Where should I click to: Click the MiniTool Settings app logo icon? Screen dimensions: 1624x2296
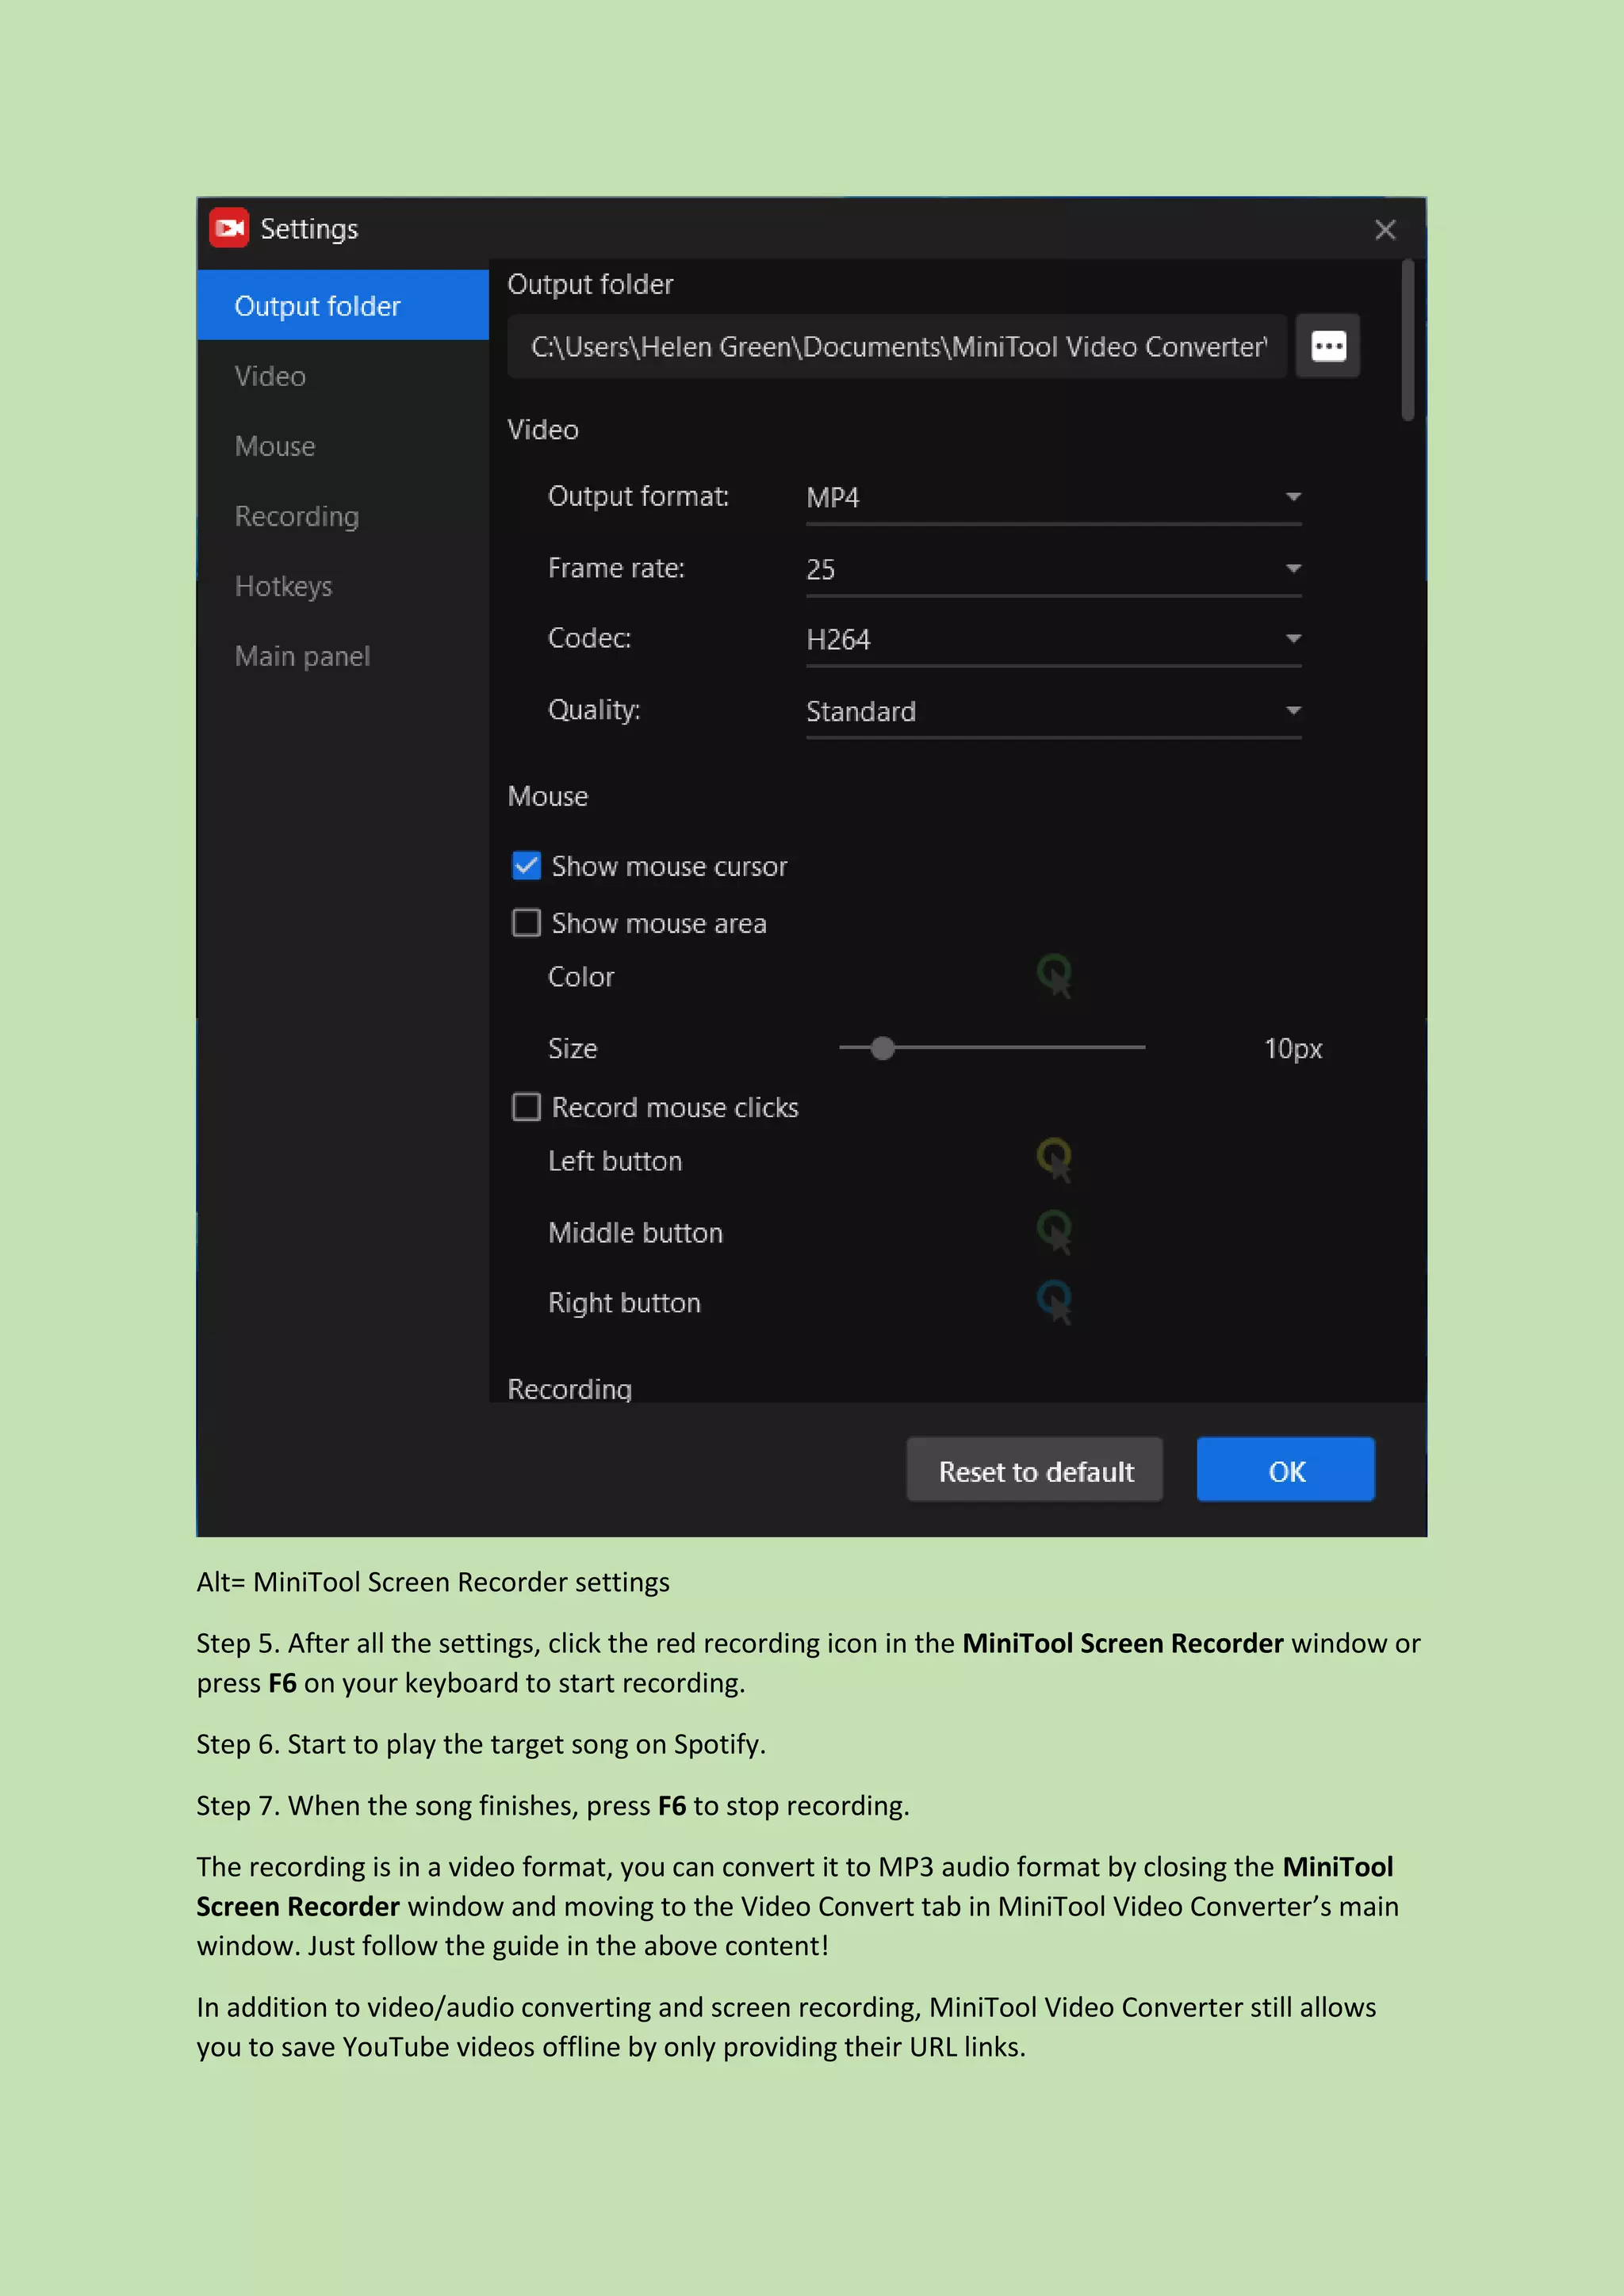pyautogui.click(x=229, y=228)
